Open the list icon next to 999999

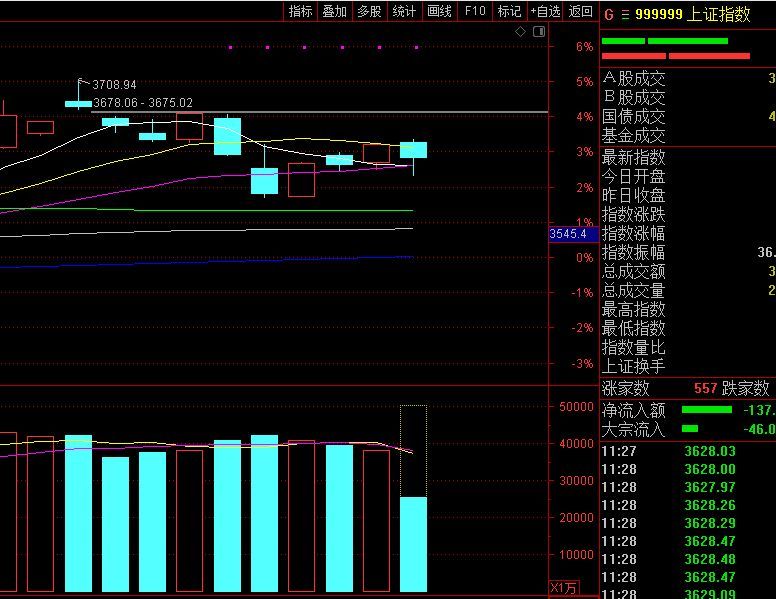click(625, 14)
